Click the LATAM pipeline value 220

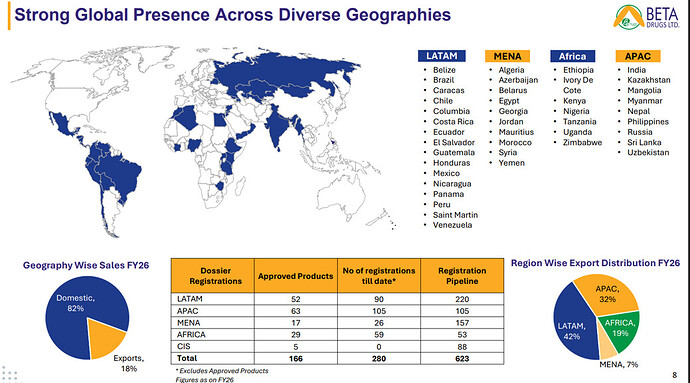click(x=462, y=299)
